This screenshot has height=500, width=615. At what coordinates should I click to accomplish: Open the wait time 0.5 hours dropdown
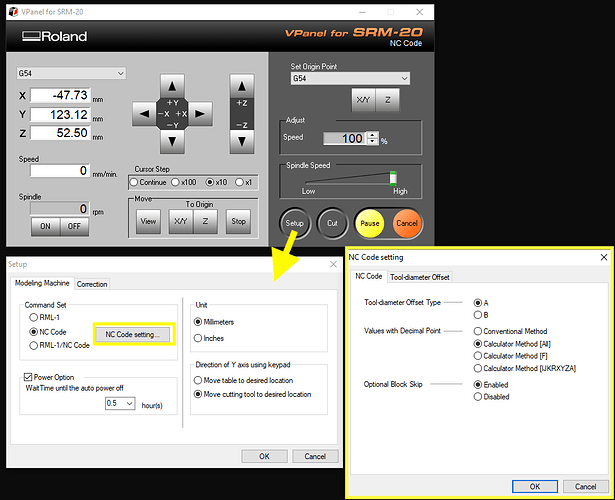pos(120,403)
